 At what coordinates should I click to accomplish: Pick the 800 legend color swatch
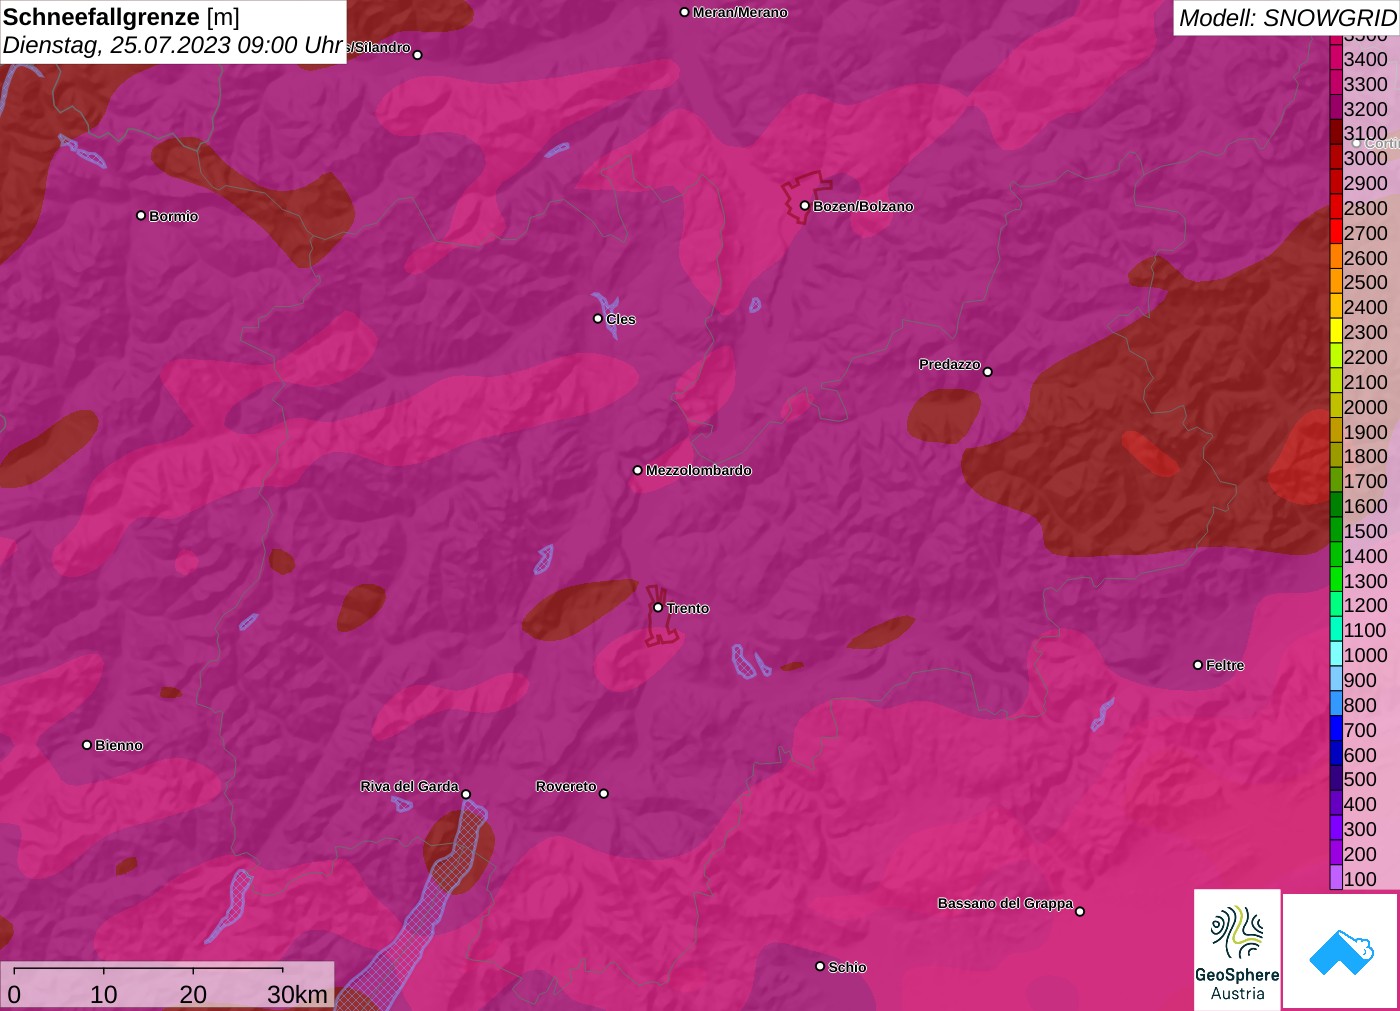[1336, 705]
